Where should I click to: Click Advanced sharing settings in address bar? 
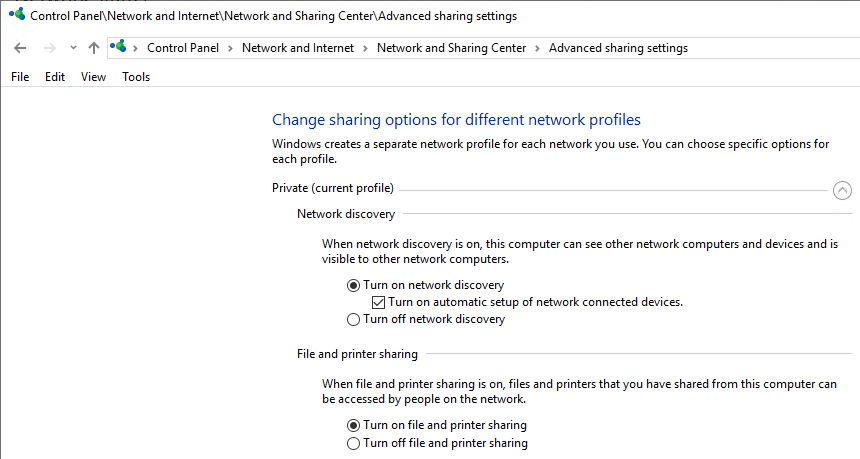click(x=618, y=48)
